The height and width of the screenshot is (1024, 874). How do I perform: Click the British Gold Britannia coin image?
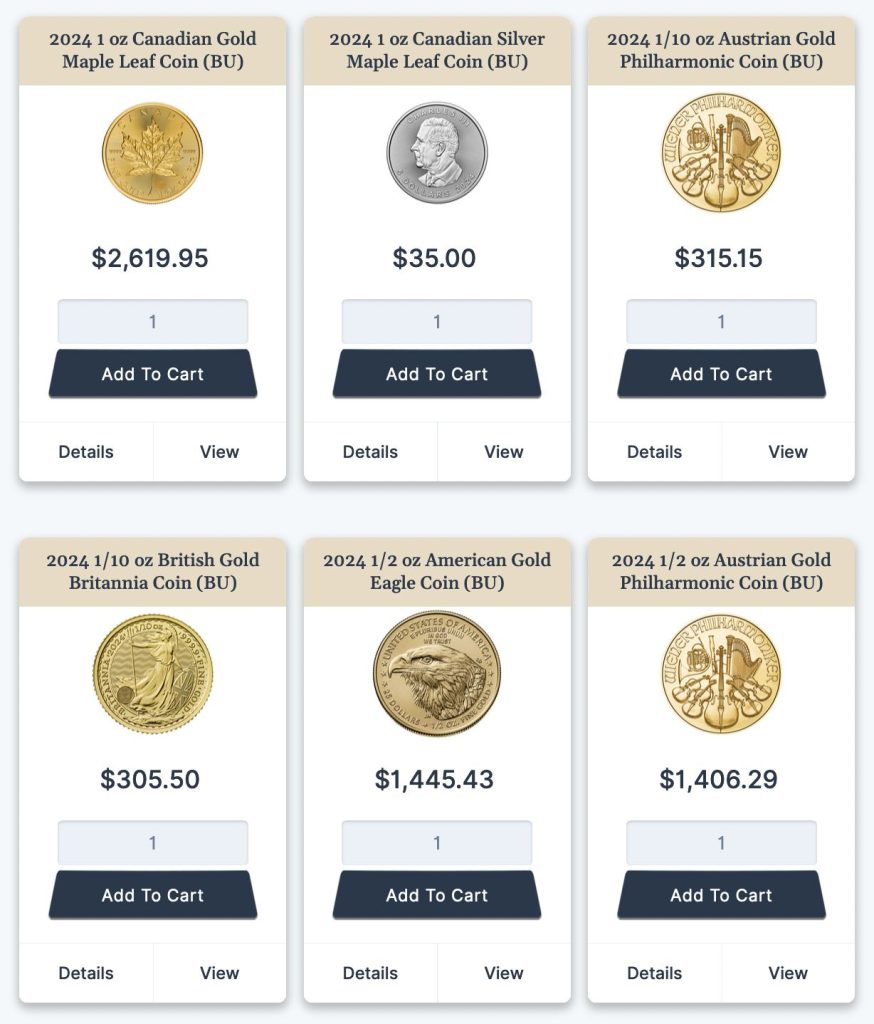[152, 673]
